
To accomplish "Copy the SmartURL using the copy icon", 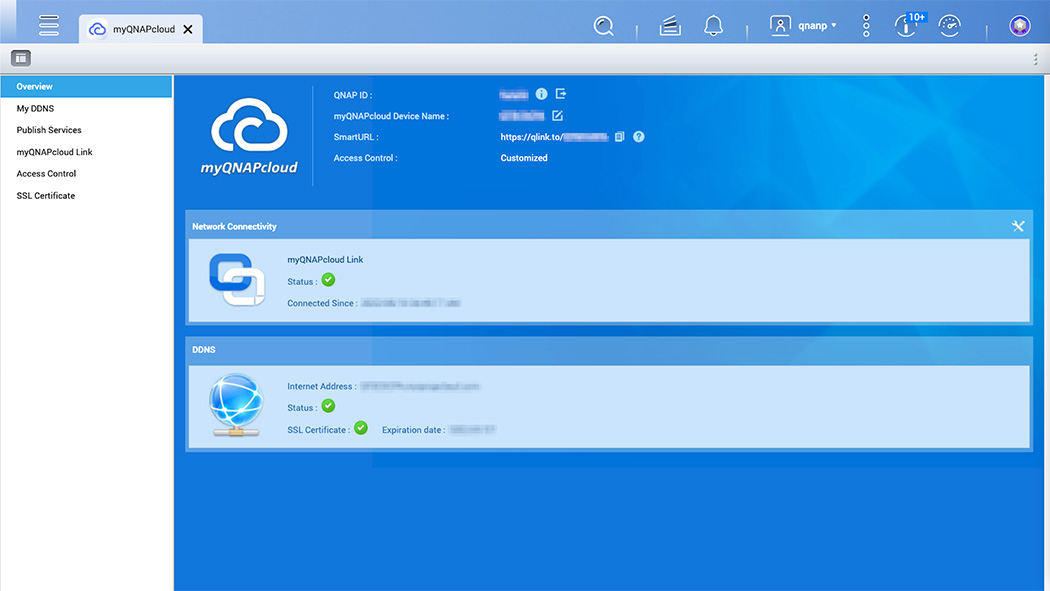I will pyautogui.click(x=618, y=136).
